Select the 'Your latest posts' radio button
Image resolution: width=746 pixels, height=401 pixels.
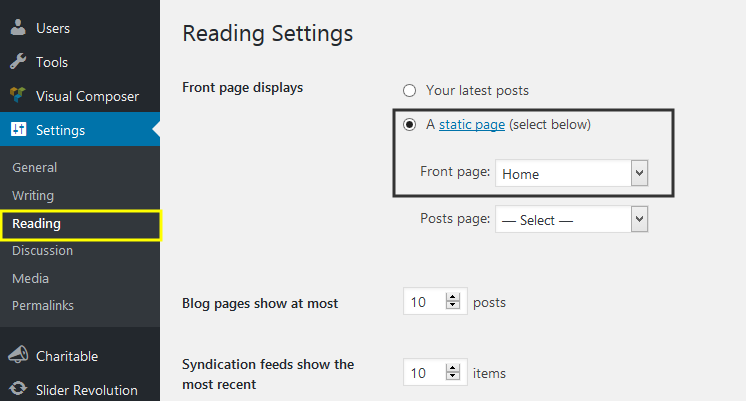point(409,91)
